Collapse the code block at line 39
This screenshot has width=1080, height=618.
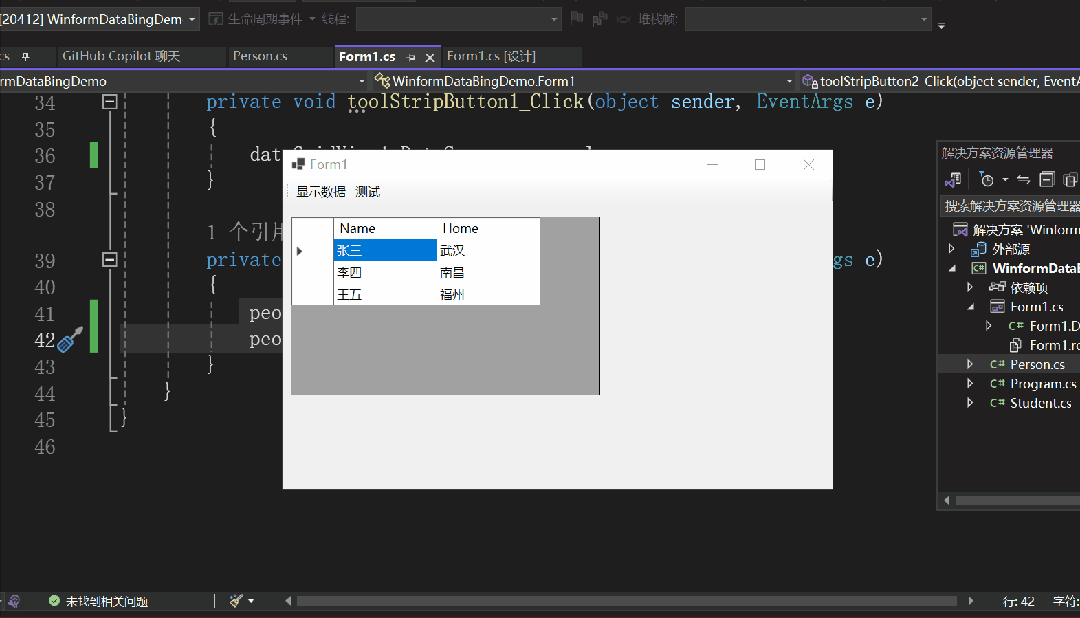point(110,260)
